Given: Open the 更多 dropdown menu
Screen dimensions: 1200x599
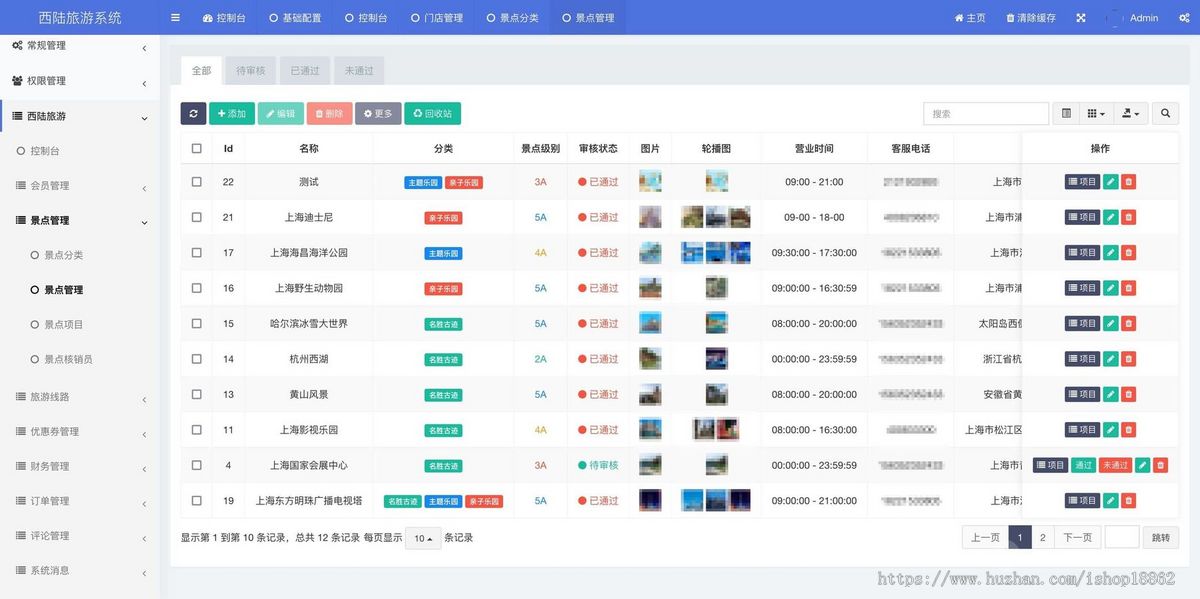Looking at the screenshot, I should point(378,113).
